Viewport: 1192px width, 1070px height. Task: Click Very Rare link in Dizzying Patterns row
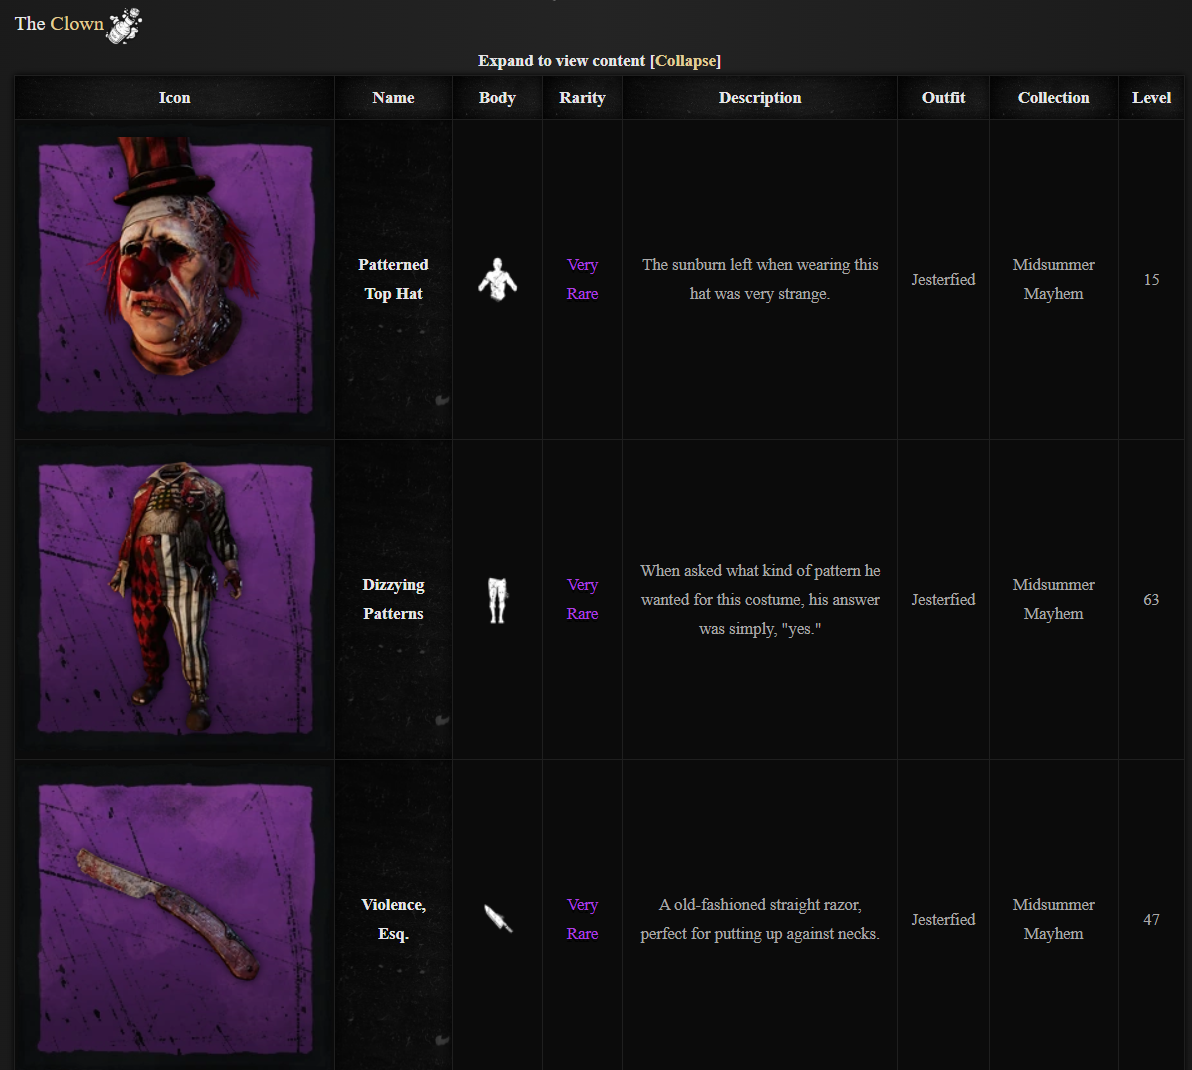[x=582, y=599]
